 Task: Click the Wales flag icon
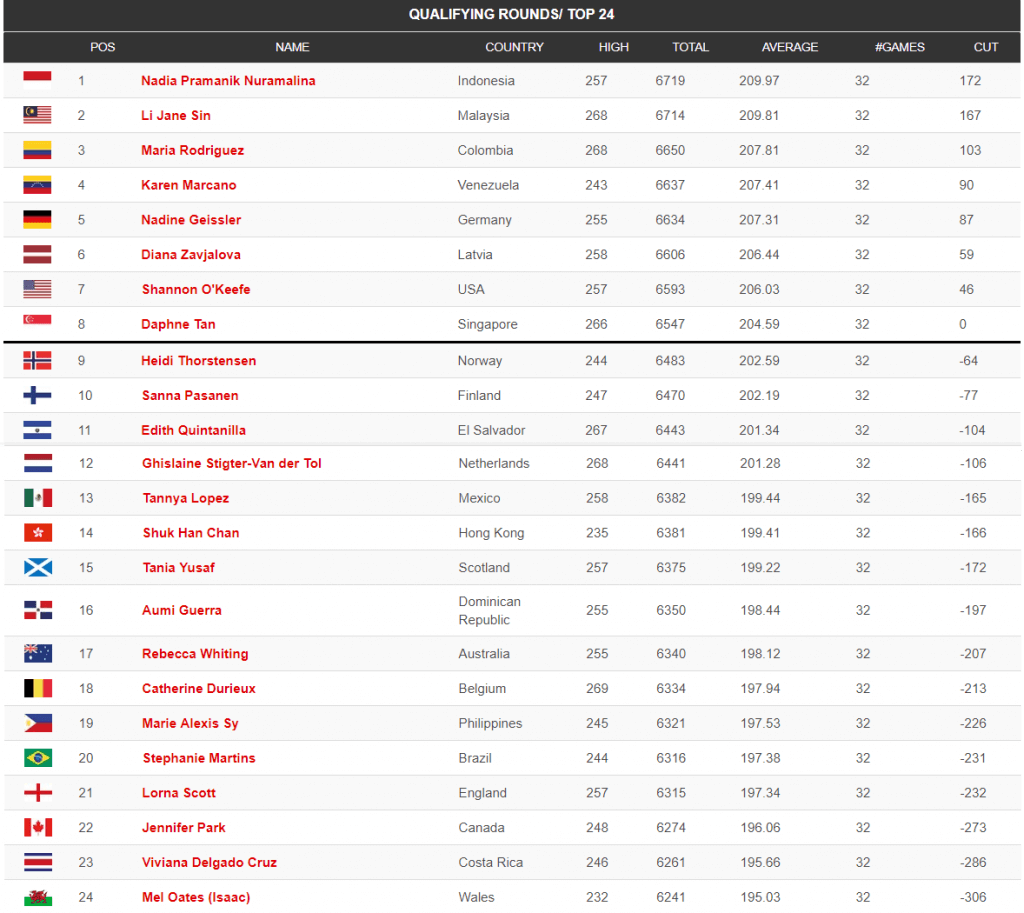click(38, 897)
